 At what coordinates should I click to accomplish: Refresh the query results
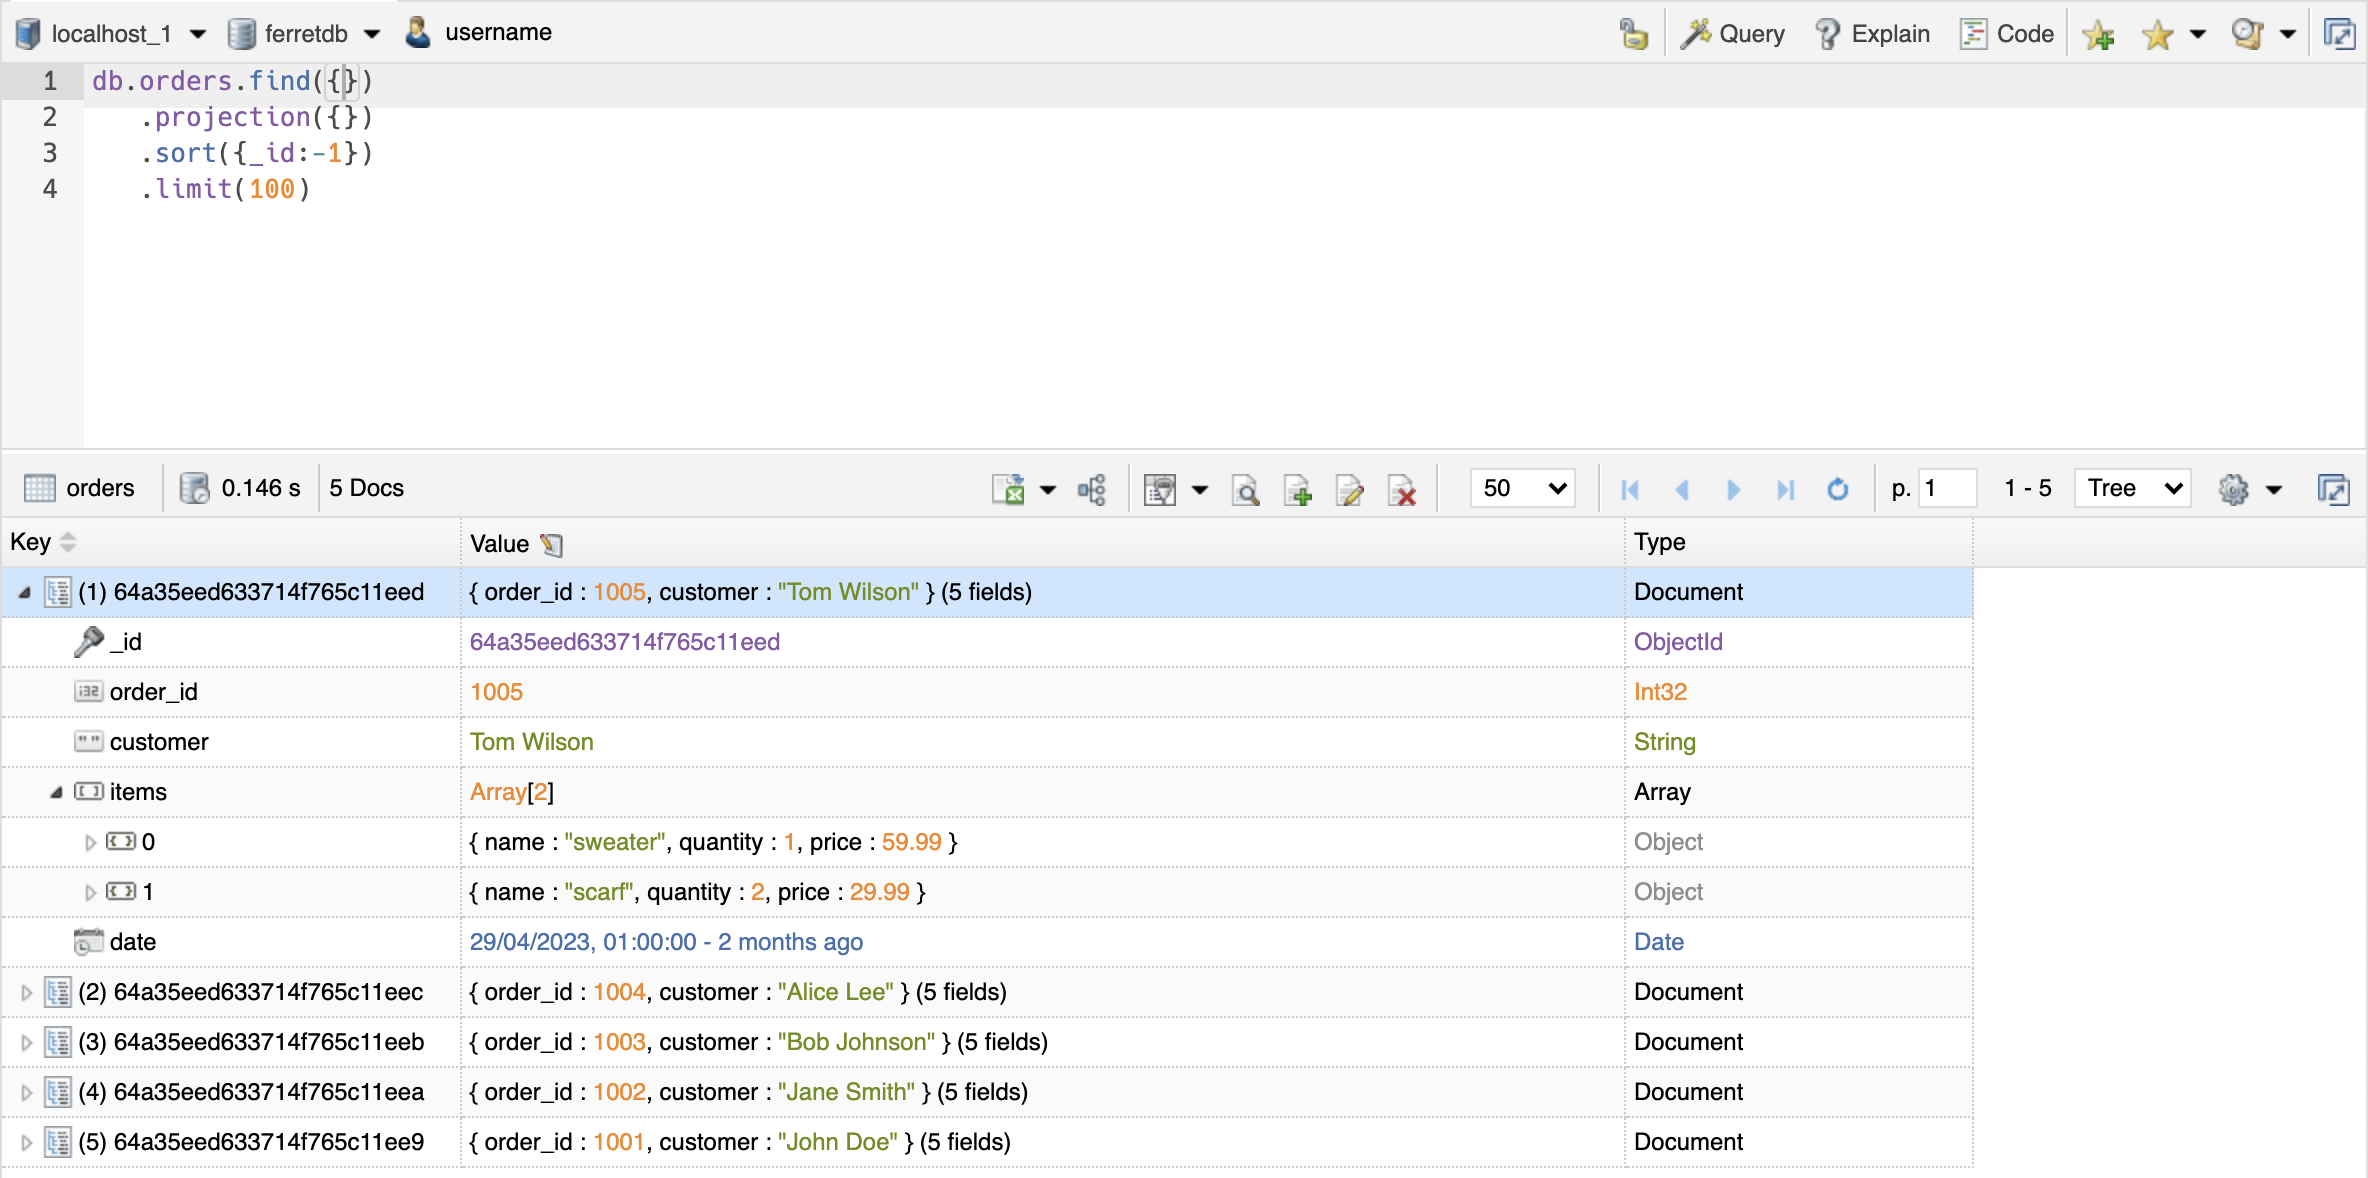click(1837, 489)
